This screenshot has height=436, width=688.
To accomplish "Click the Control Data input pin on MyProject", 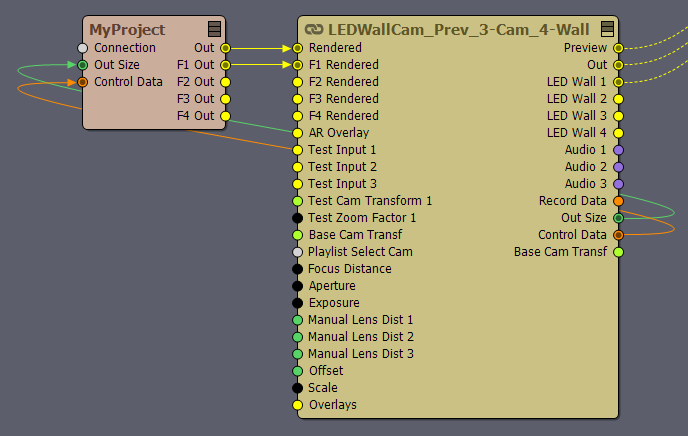I will tap(82, 82).
